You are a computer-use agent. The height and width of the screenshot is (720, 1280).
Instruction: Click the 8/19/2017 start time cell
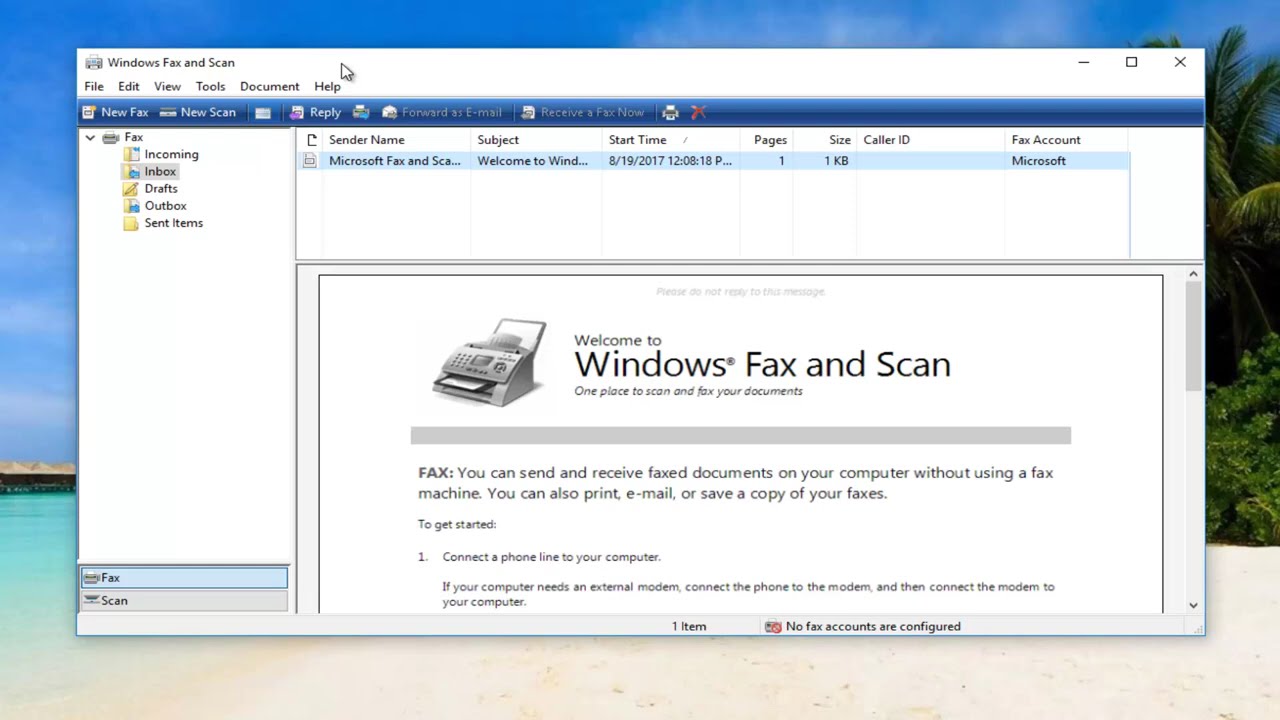click(671, 160)
